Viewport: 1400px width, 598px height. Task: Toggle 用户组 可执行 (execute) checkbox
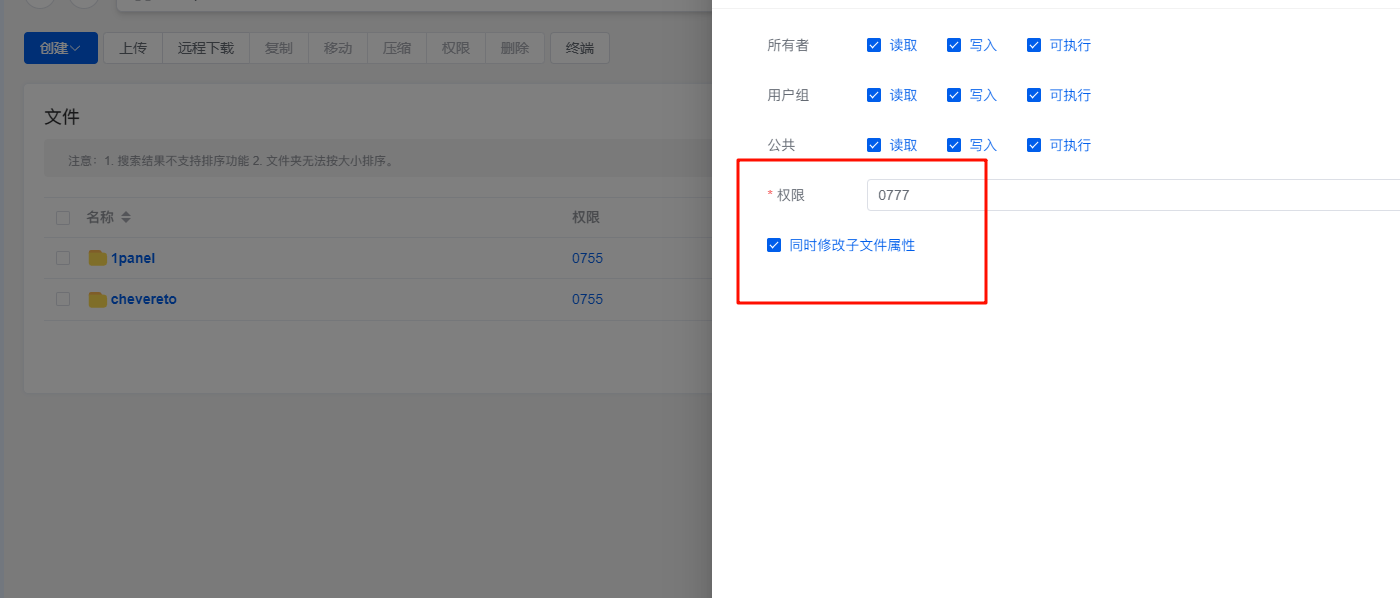pos(1034,95)
